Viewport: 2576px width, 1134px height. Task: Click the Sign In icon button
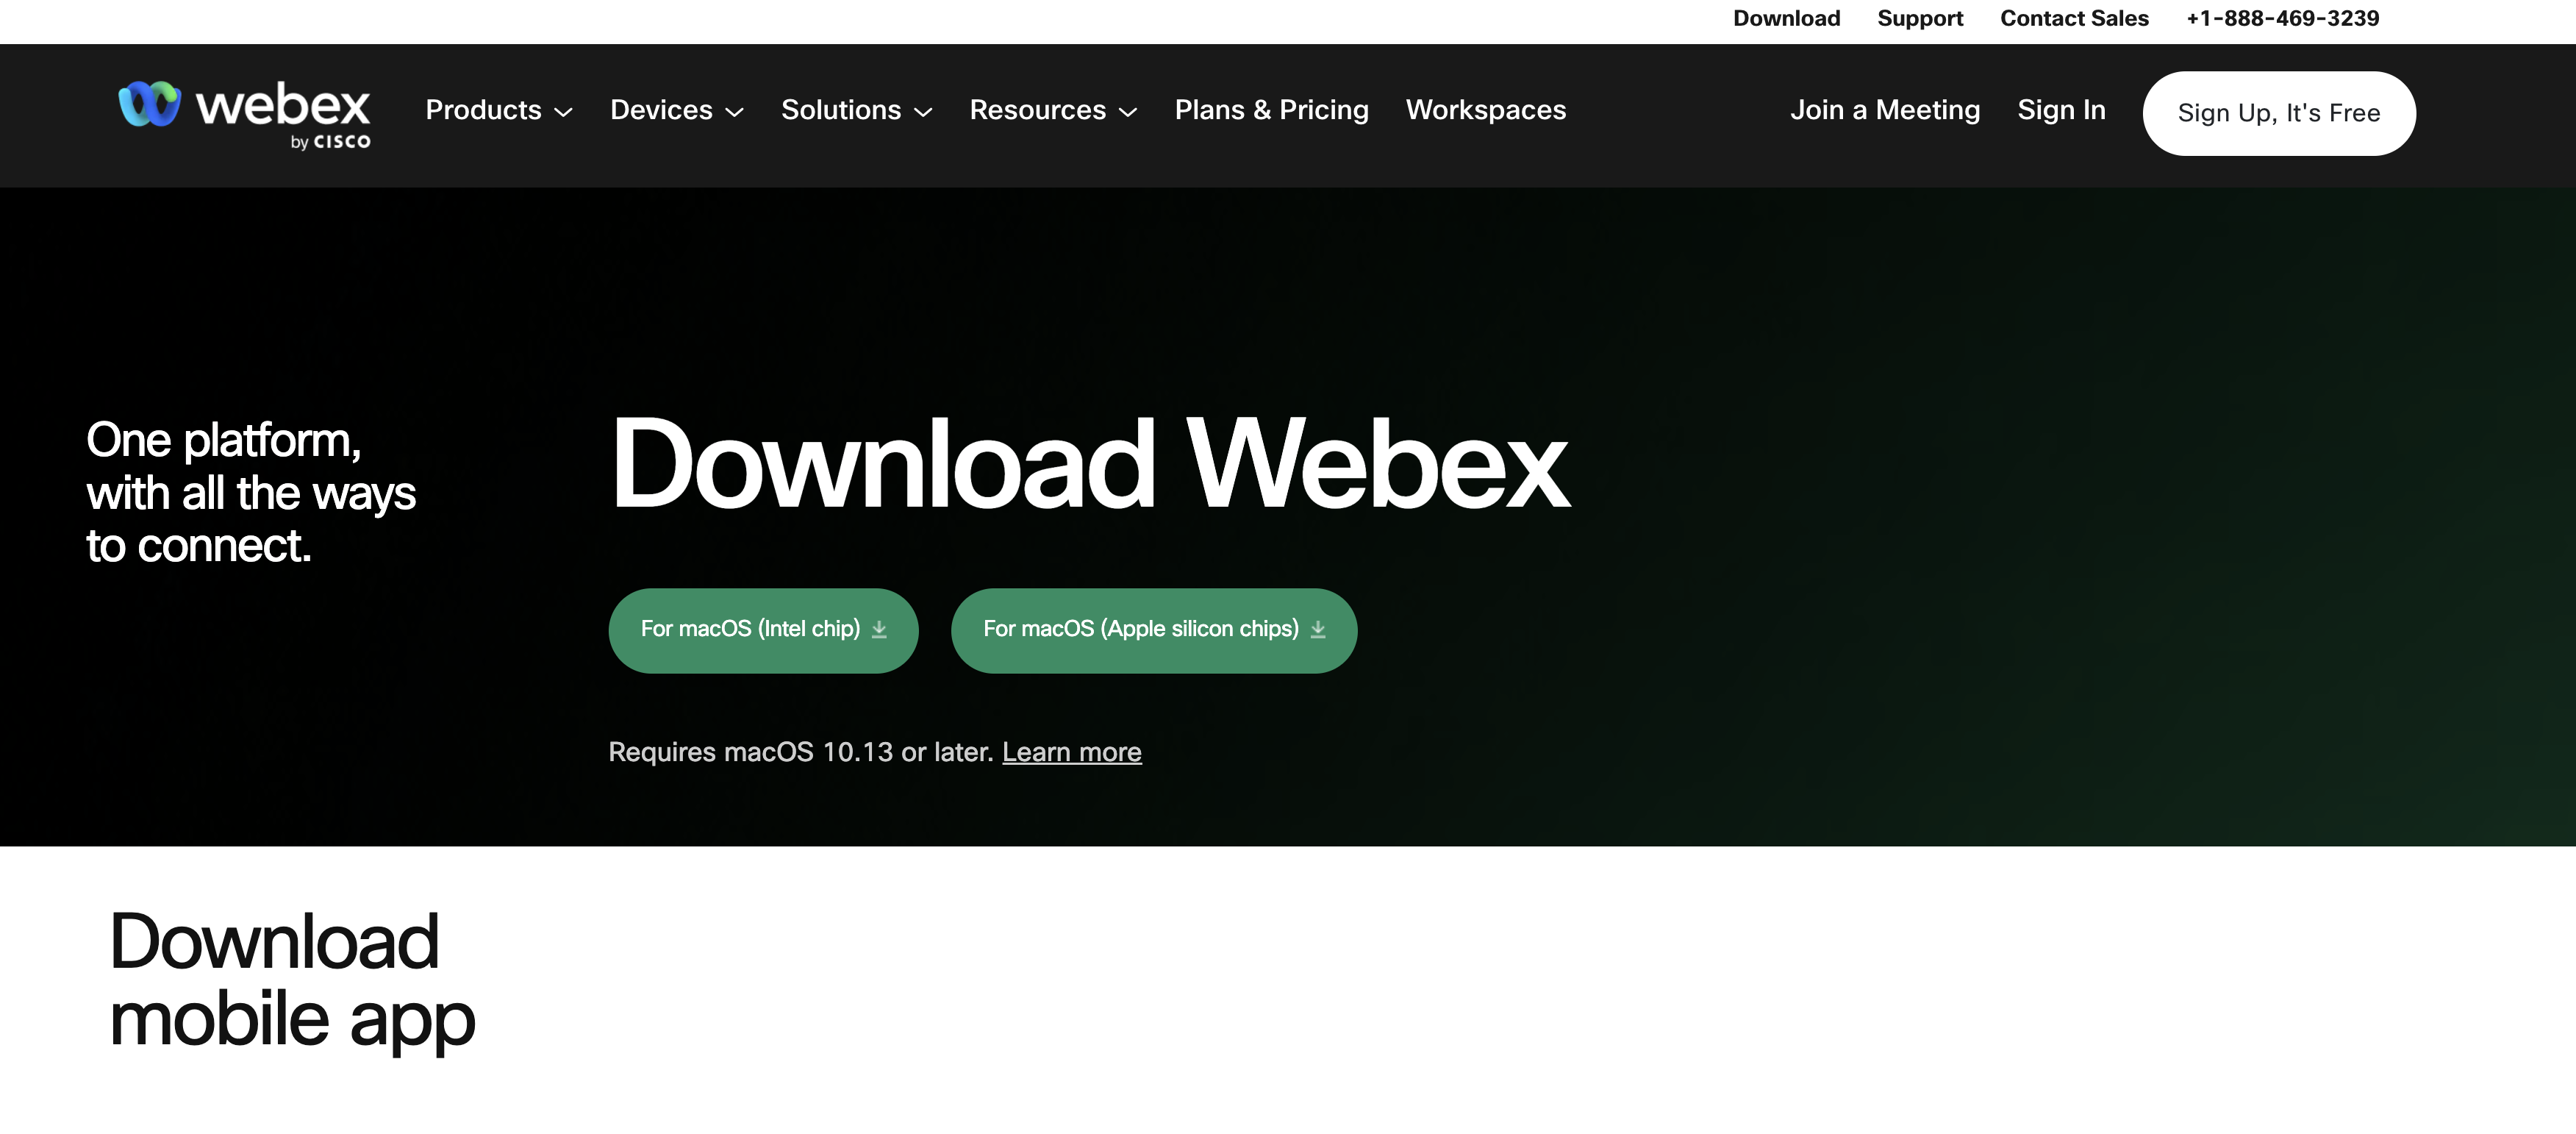[x=2060, y=112]
